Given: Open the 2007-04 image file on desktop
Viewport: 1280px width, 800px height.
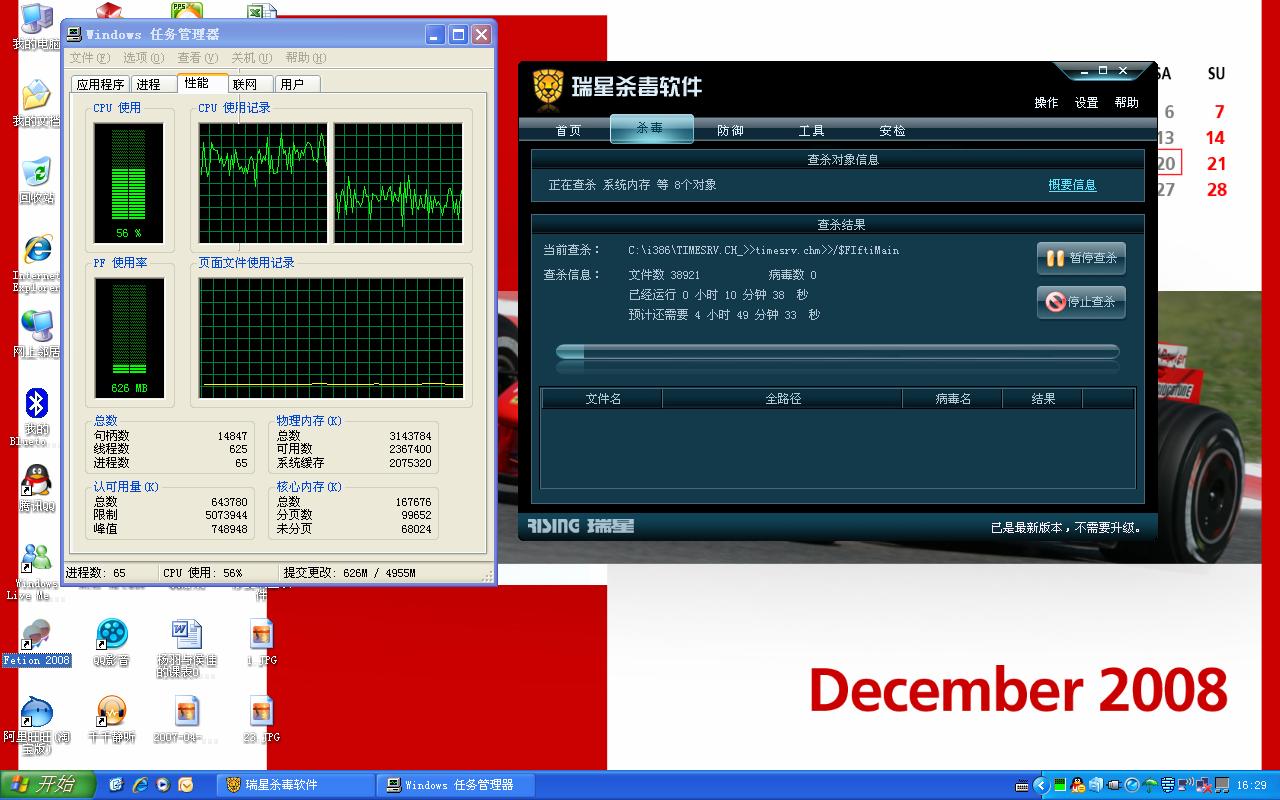Looking at the screenshot, I should [x=187, y=720].
